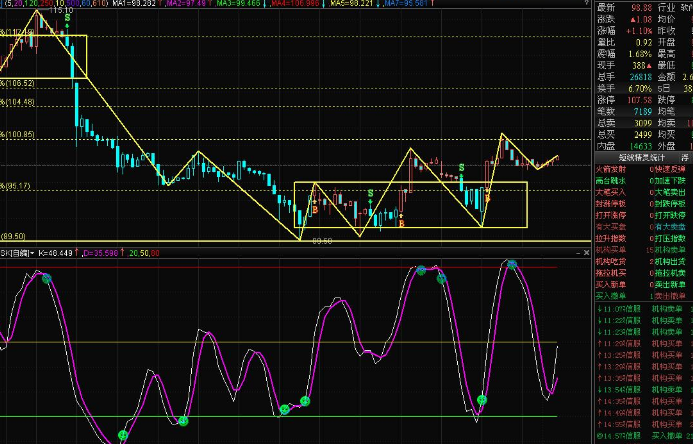
Task: Close the SK indicator sub-panel
Action: 586,253
